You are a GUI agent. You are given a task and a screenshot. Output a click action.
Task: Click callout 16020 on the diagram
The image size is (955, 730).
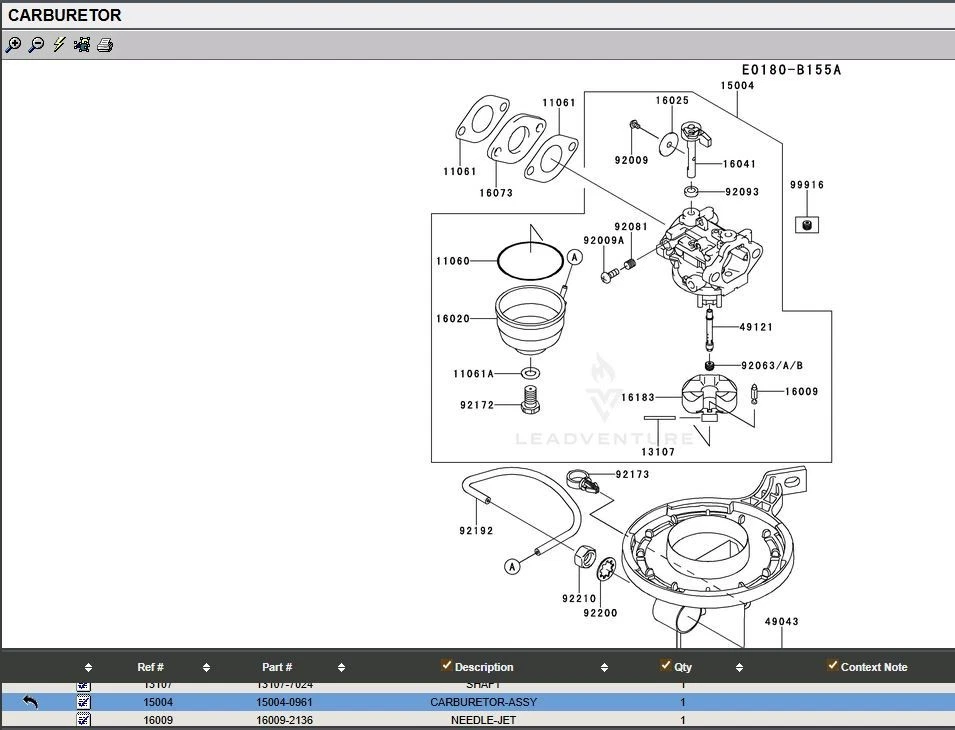pos(452,319)
